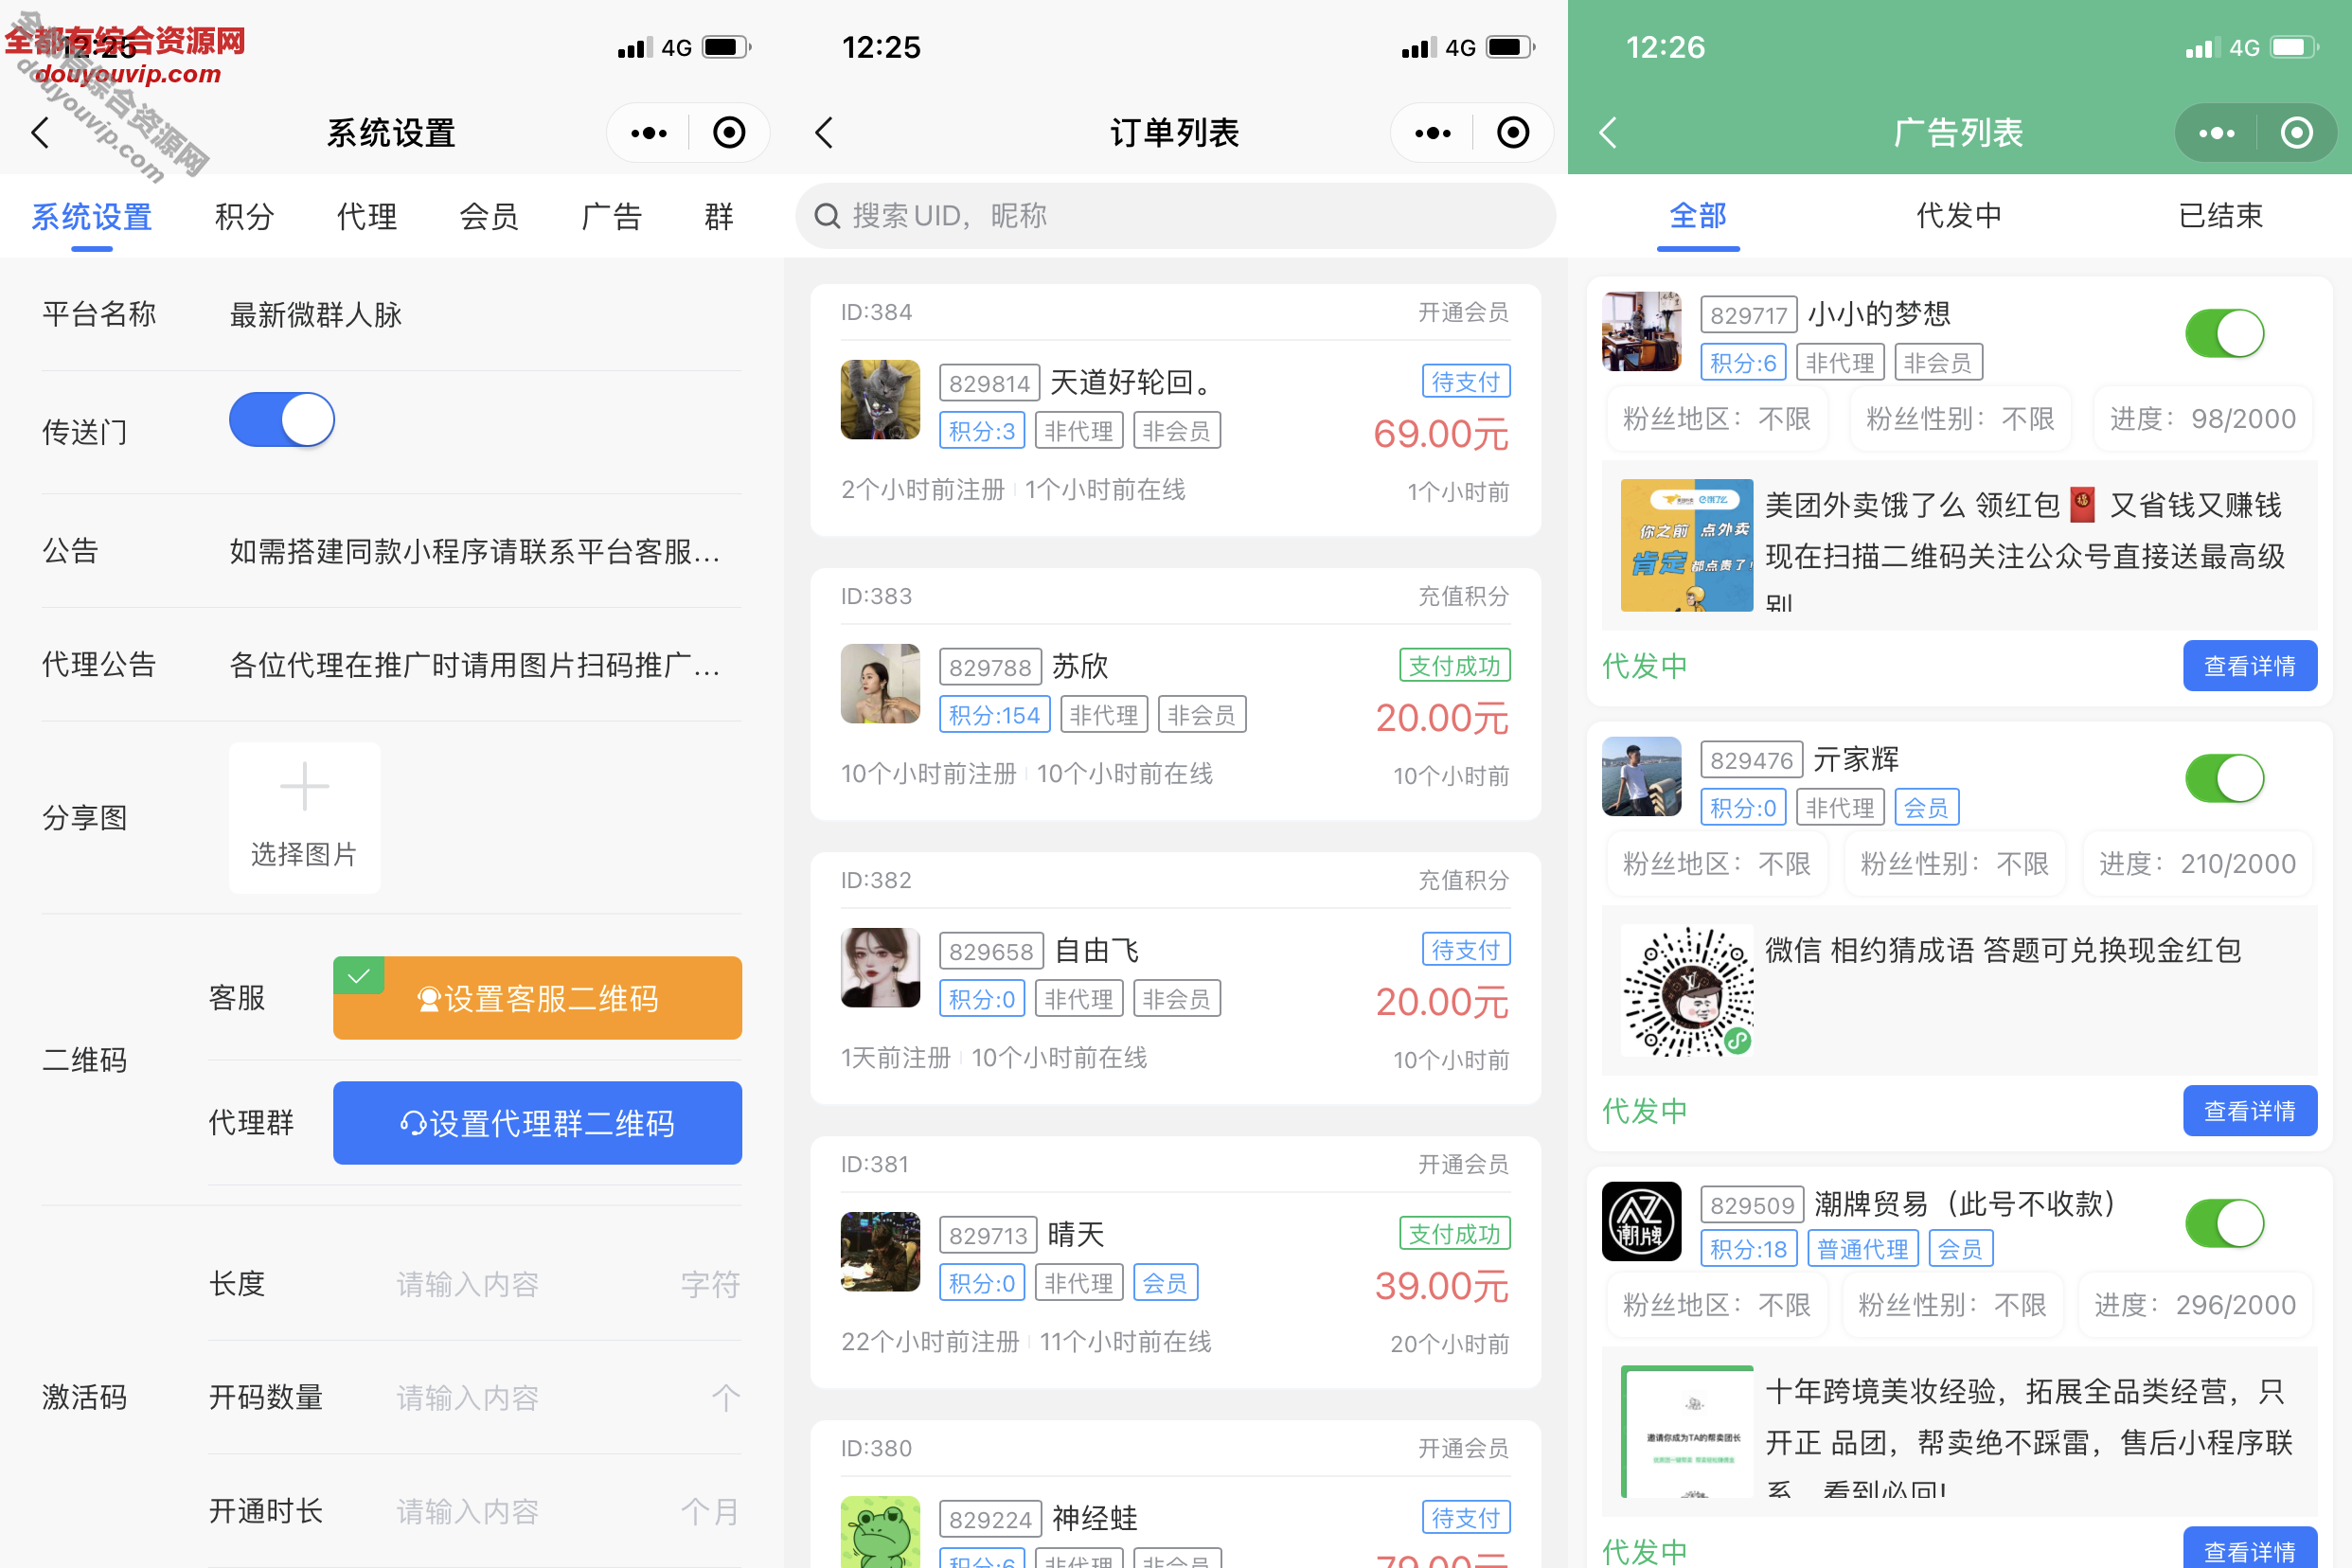
Task: Click the 搜索 UID，昵称 search field
Action: pyautogui.click(x=1175, y=216)
